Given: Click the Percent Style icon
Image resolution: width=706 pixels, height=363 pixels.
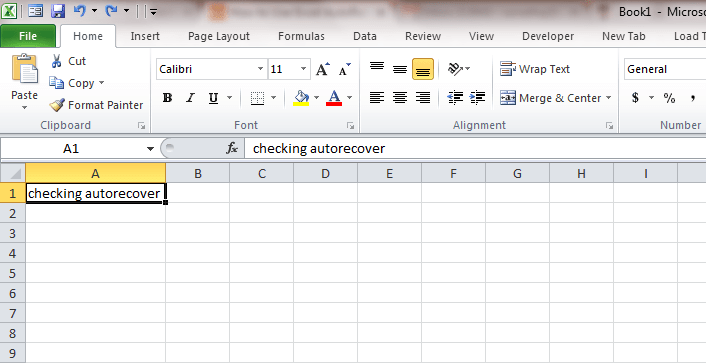Looking at the screenshot, I should [669, 98].
